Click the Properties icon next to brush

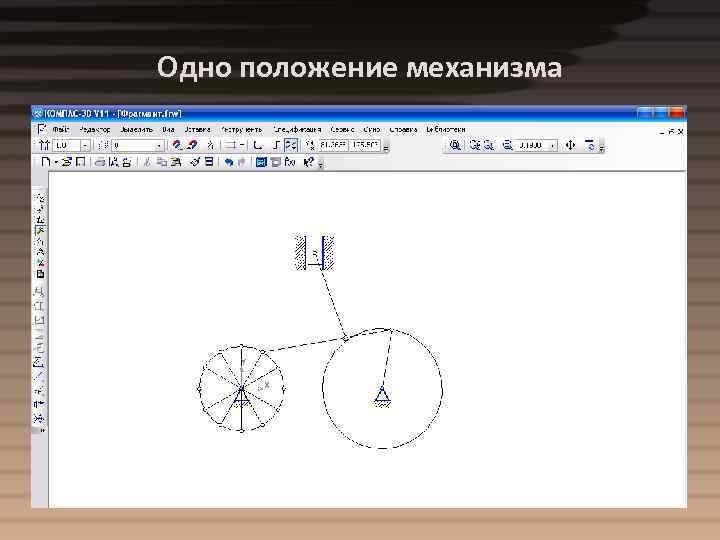pos(209,162)
